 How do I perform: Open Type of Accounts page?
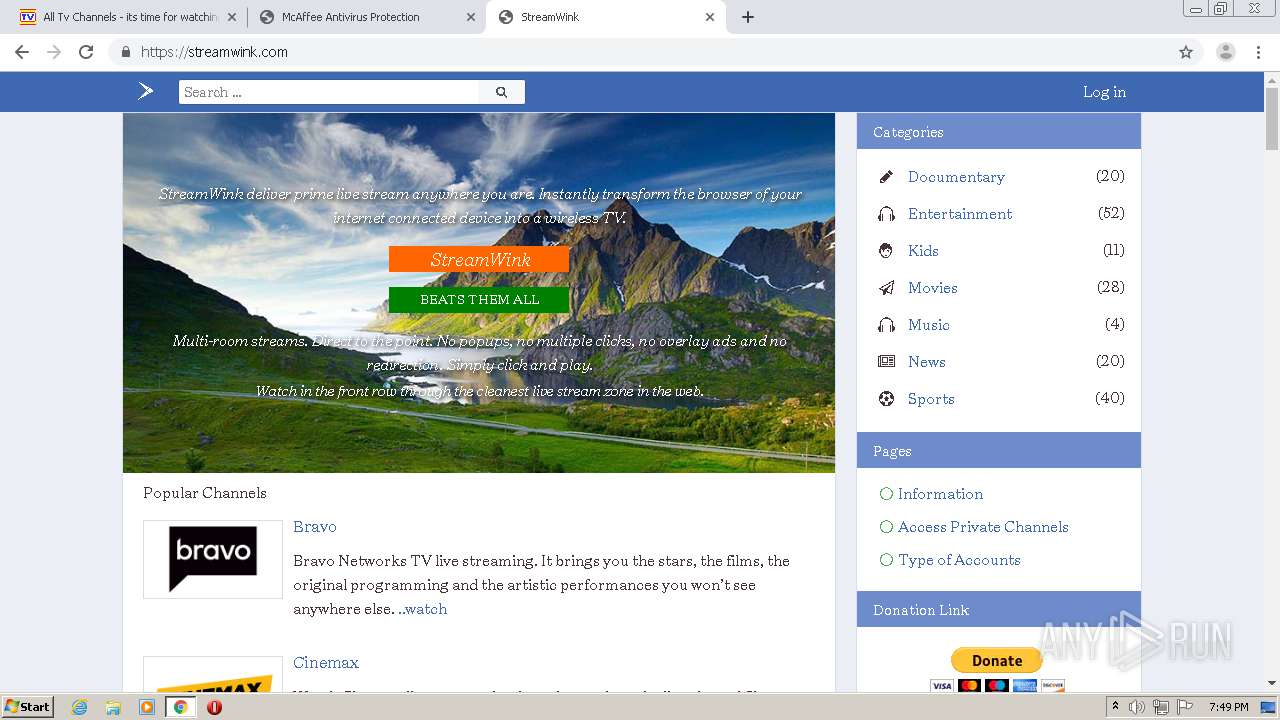pyautogui.click(x=959, y=560)
